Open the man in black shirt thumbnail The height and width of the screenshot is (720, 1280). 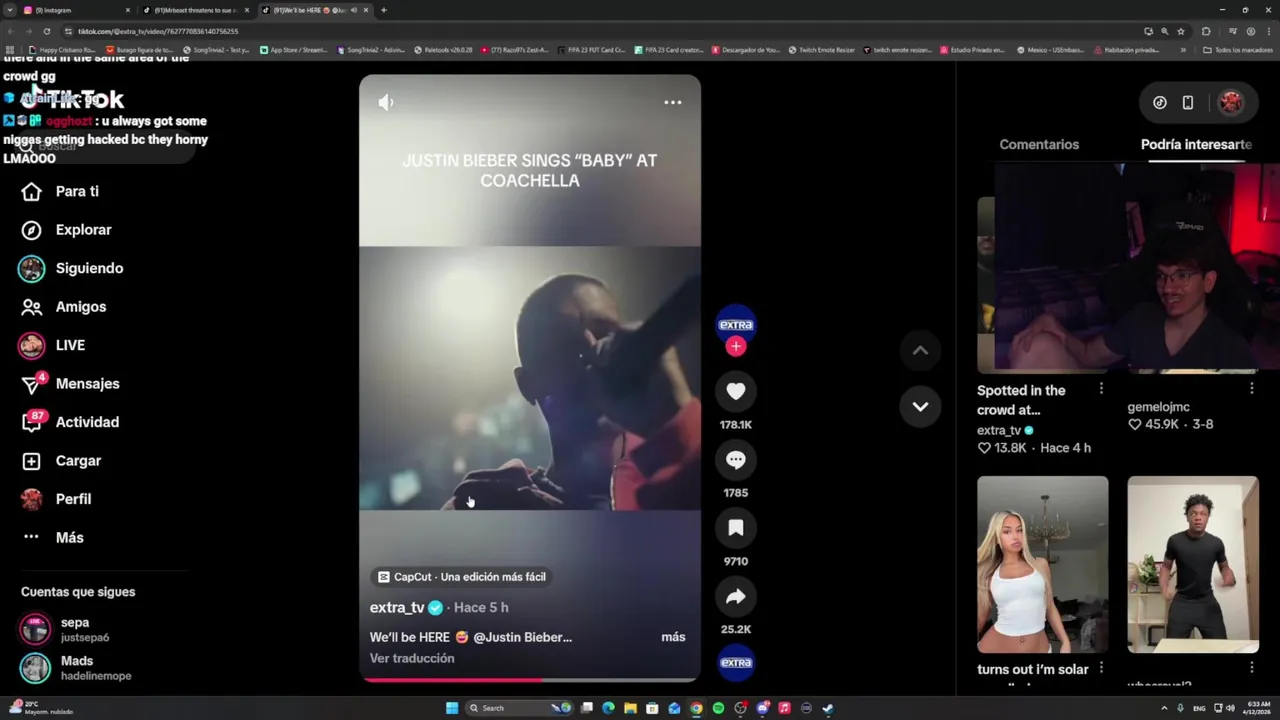1193,564
